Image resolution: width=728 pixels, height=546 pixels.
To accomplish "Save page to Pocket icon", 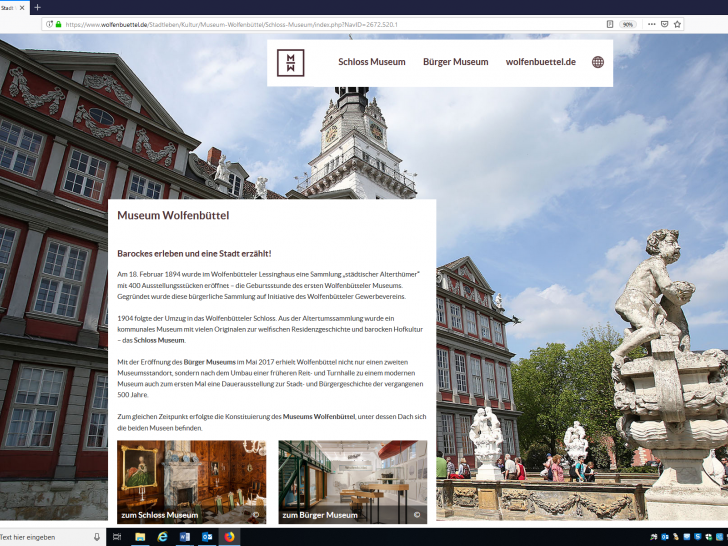I will coord(664,24).
